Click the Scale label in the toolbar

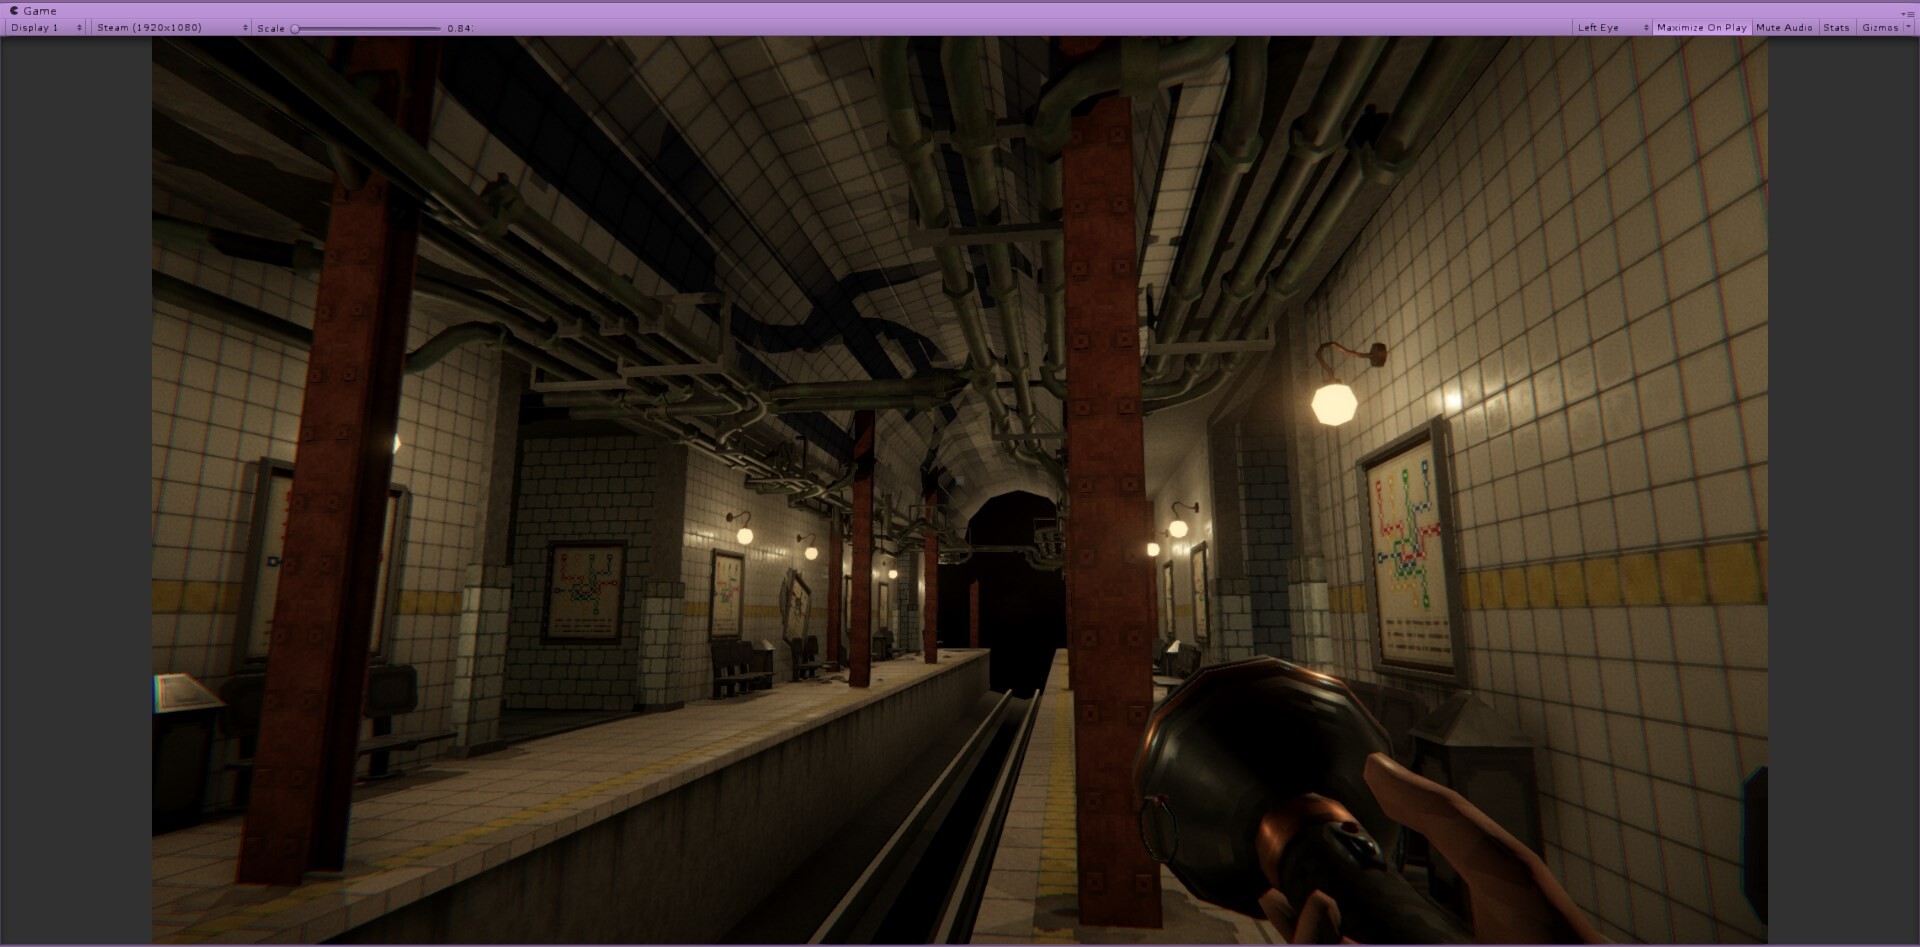(268, 29)
